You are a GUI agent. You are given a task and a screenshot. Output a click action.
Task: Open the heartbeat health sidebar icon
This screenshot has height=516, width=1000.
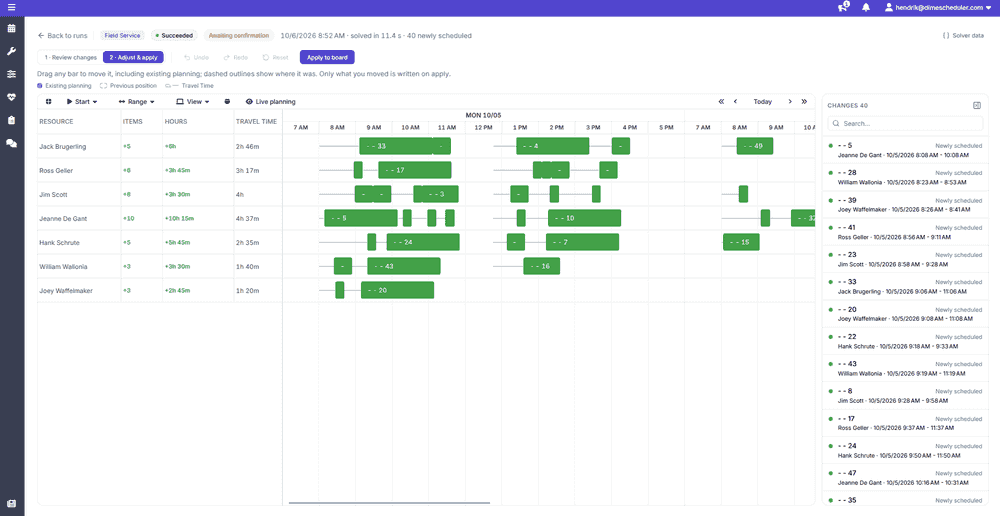tap(11, 97)
